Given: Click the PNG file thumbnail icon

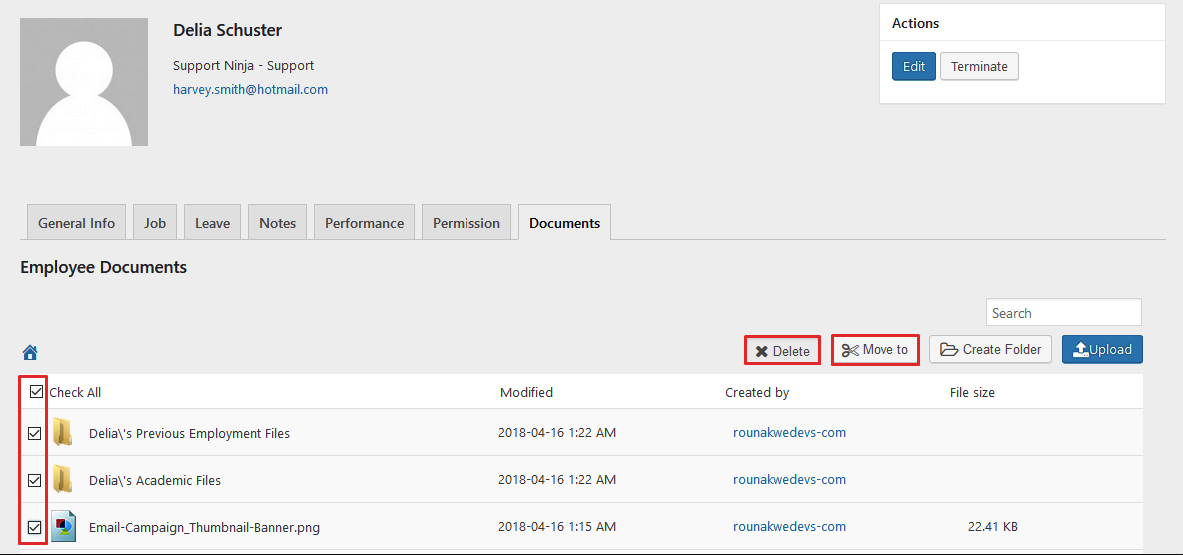Looking at the screenshot, I should point(63,526).
